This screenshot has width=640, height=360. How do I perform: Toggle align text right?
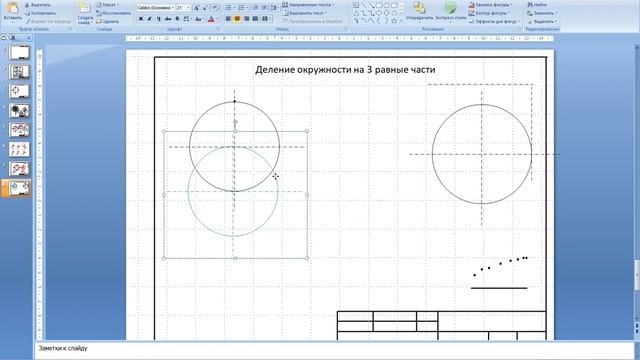click(x=247, y=19)
